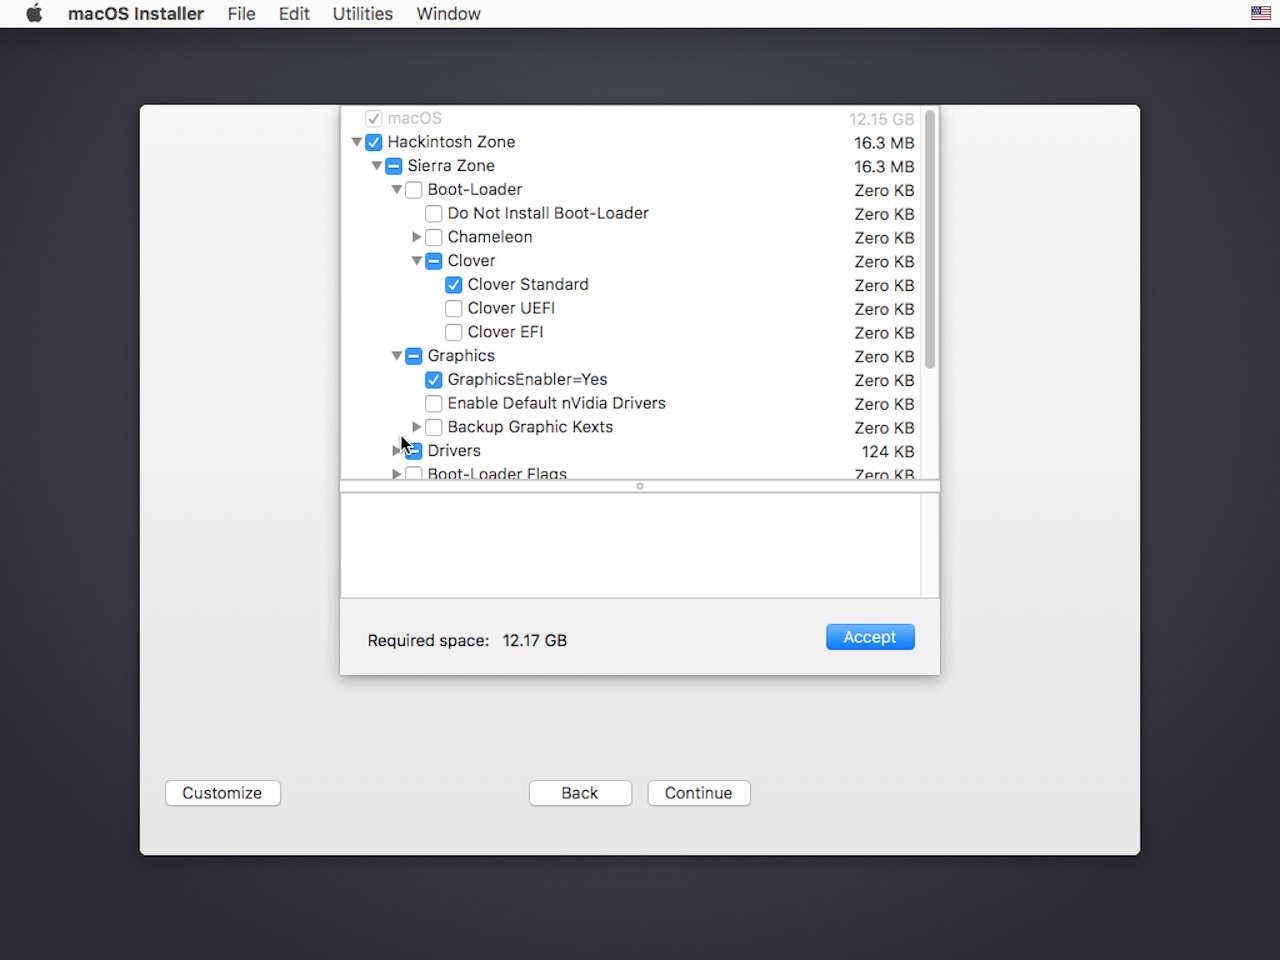Click the split pane divider handle

[640, 486]
